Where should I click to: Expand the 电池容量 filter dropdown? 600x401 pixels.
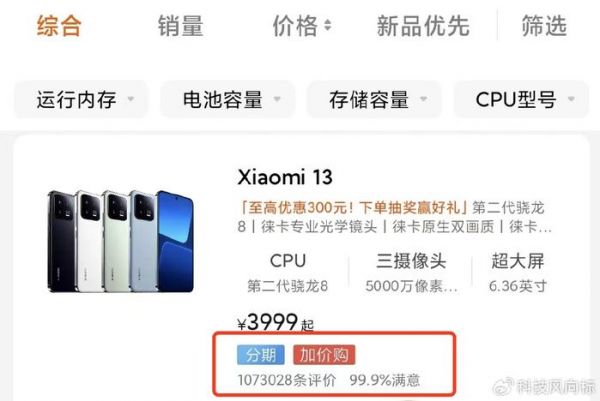[227, 99]
